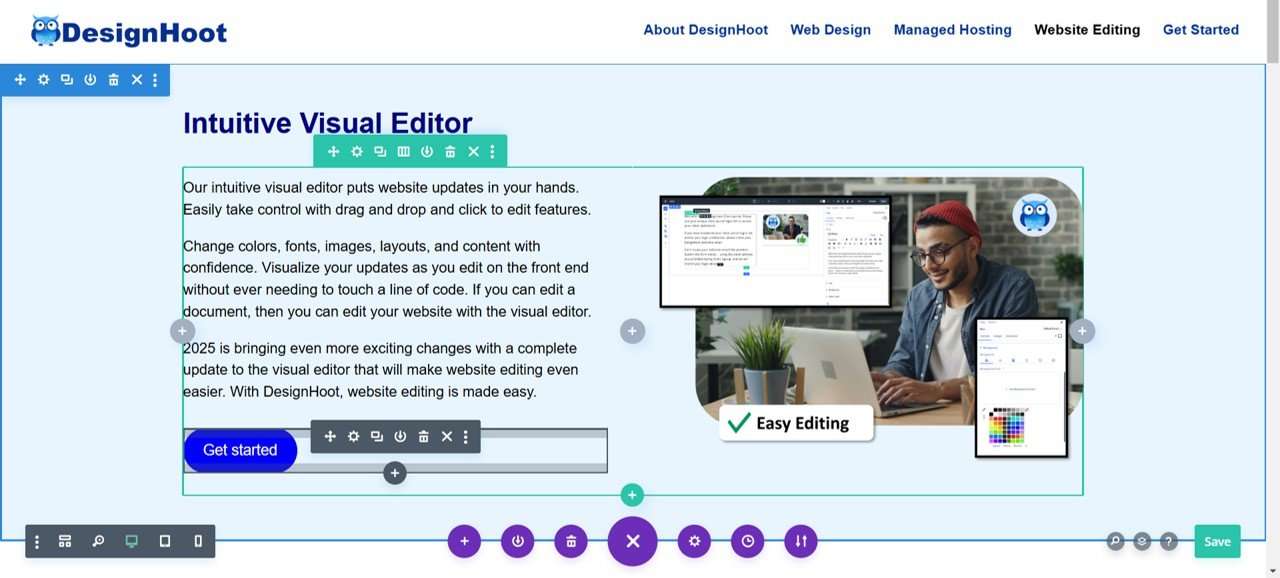Add a new element with the purple plus circle

[x=464, y=541]
